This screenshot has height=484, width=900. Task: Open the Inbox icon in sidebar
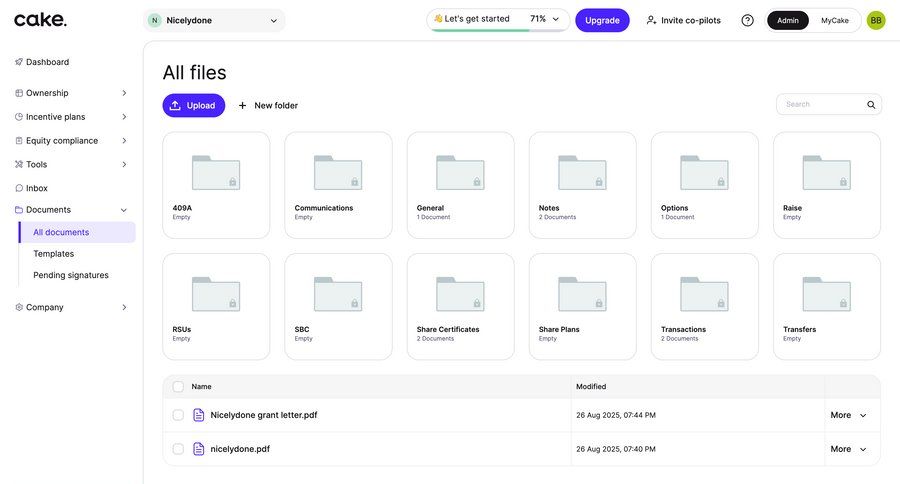[19, 188]
